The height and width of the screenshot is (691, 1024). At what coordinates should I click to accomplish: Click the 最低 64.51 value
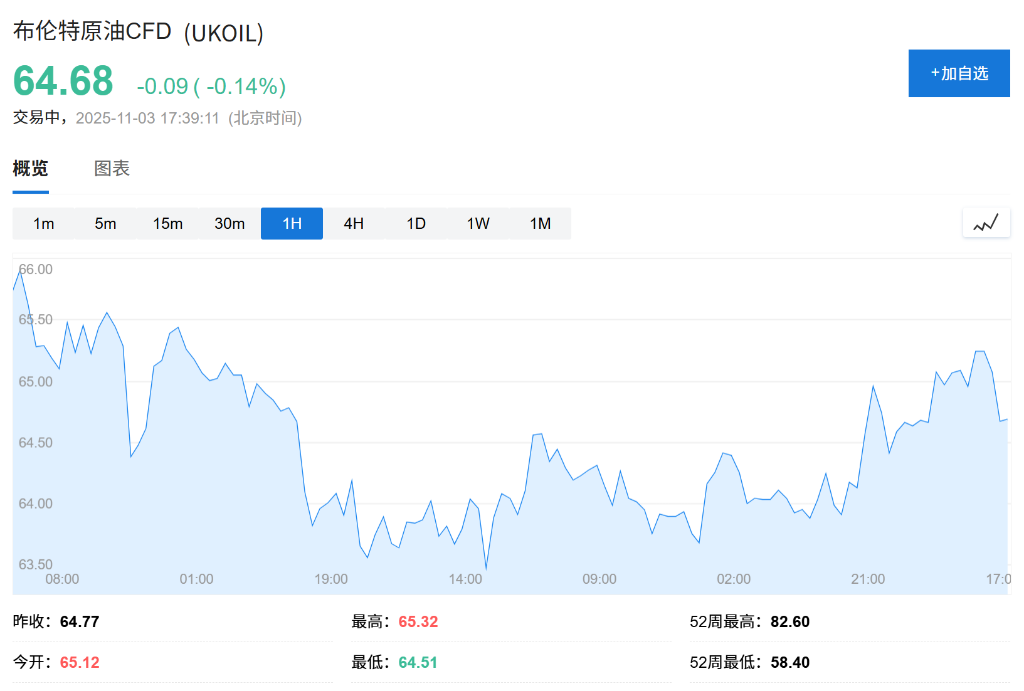click(x=417, y=662)
